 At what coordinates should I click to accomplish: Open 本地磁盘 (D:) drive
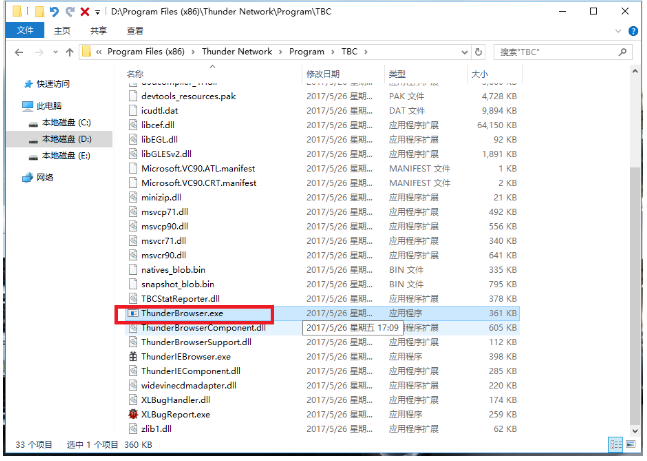click(x=66, y=139)
